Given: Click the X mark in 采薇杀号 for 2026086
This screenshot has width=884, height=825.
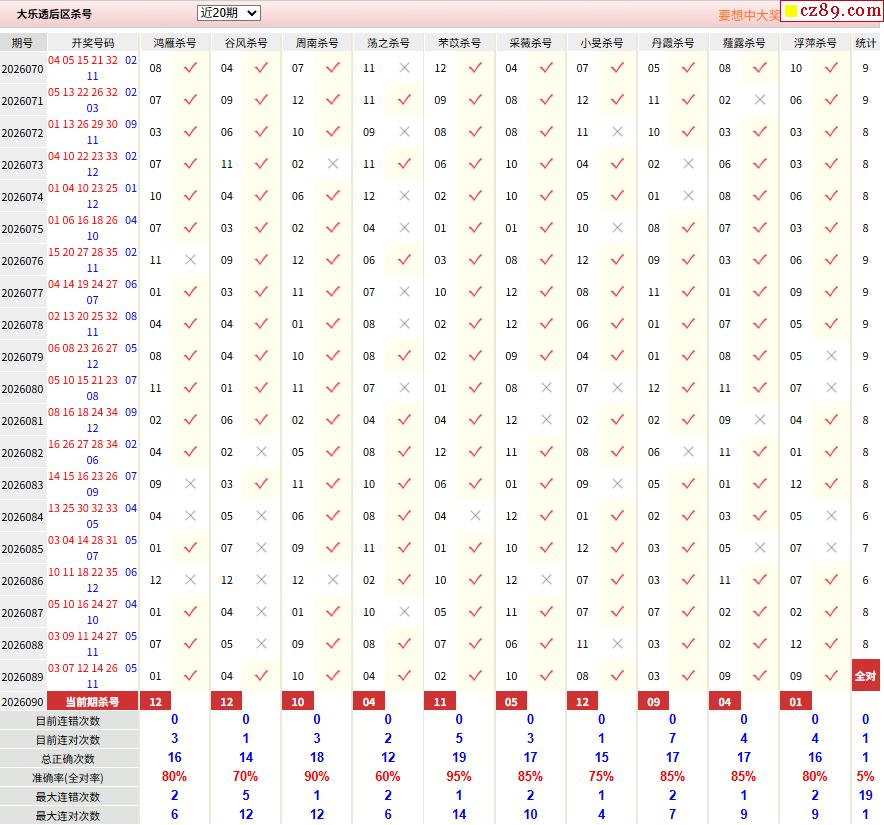Looking at the screenshot, I should click(547, 580).
